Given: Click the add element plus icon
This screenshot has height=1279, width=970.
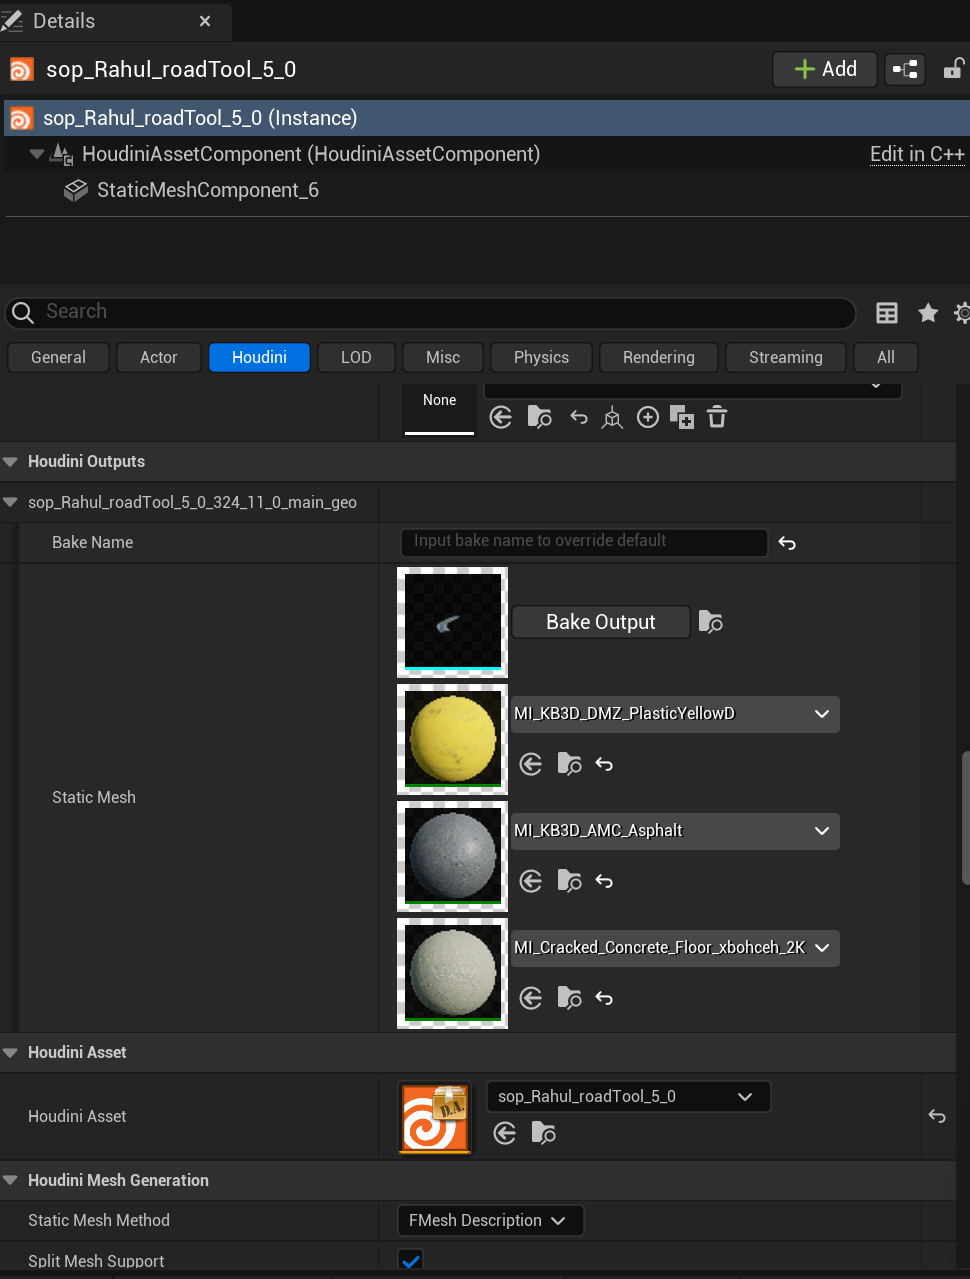Looking at the screenshot, I should coord(647,417).
